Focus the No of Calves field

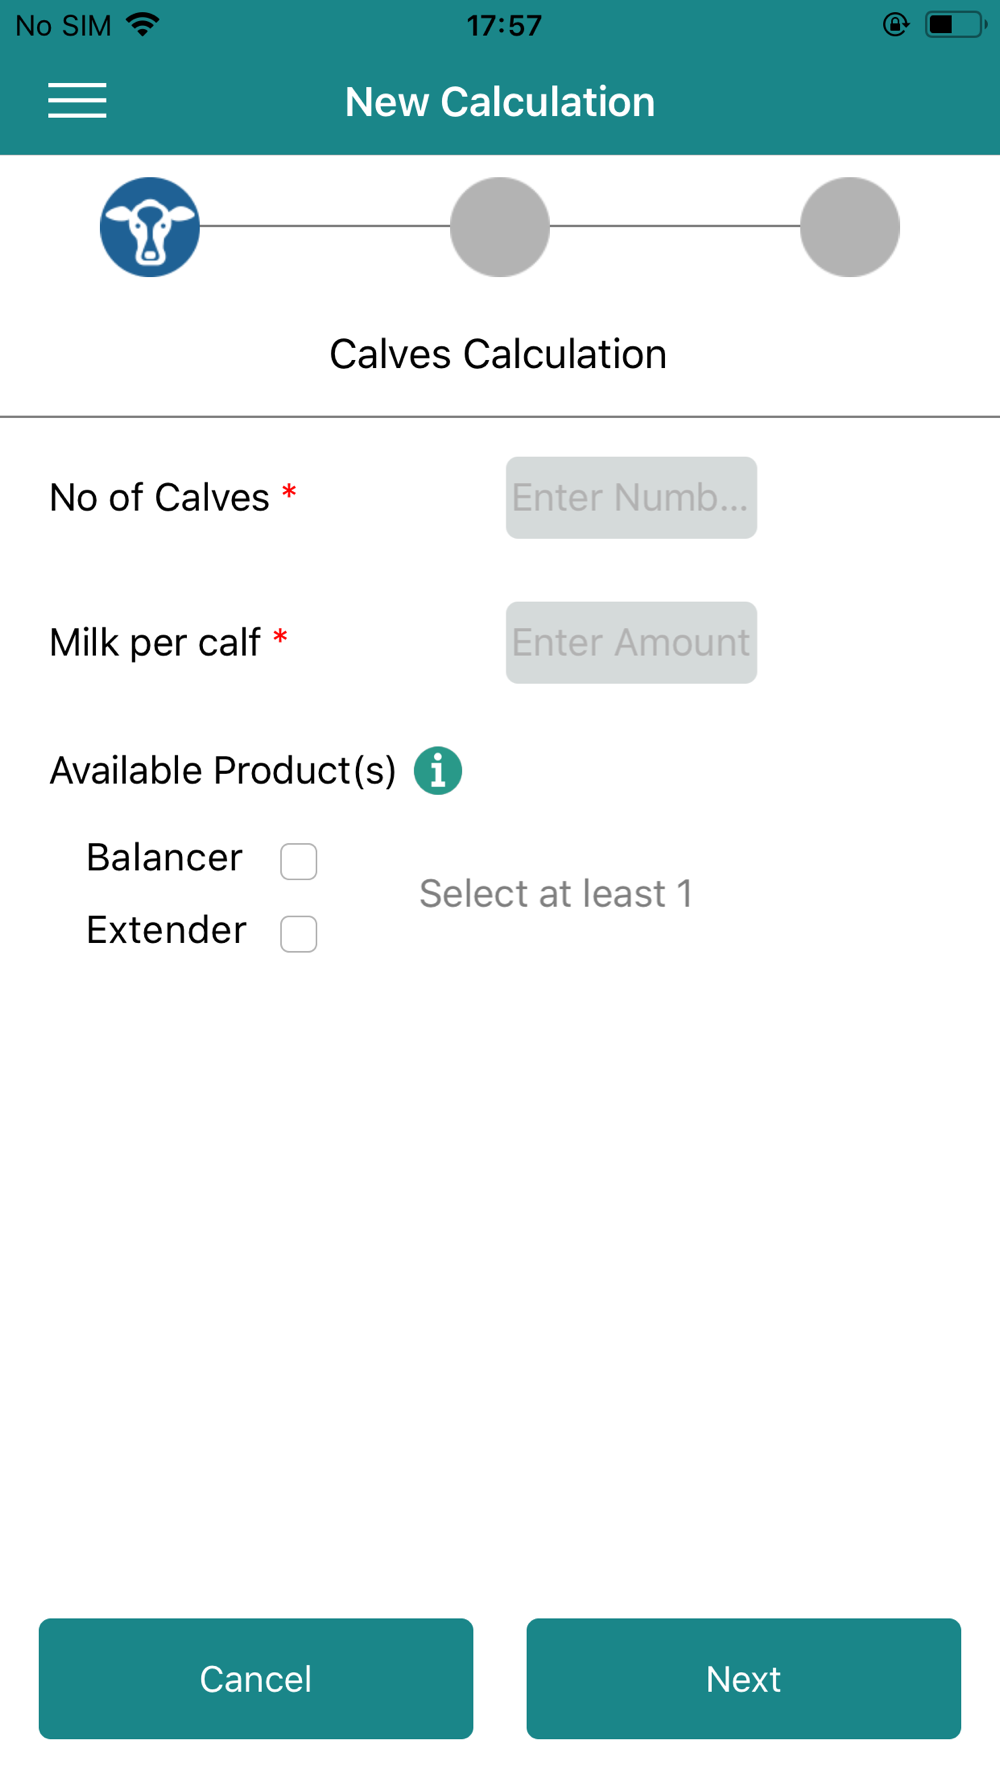631,498
